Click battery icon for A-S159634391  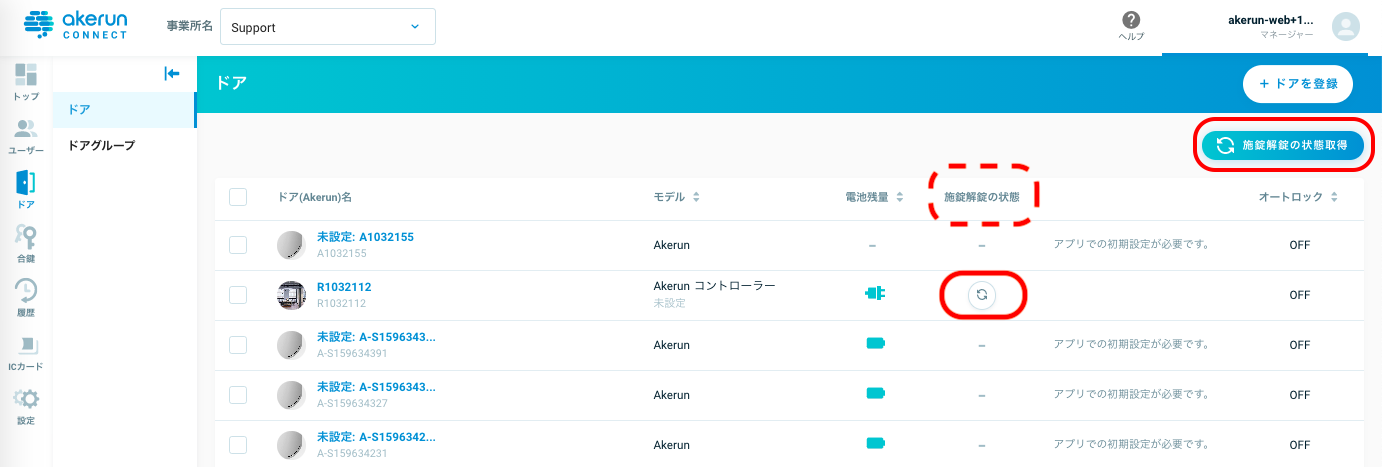[x=876, y=343]
